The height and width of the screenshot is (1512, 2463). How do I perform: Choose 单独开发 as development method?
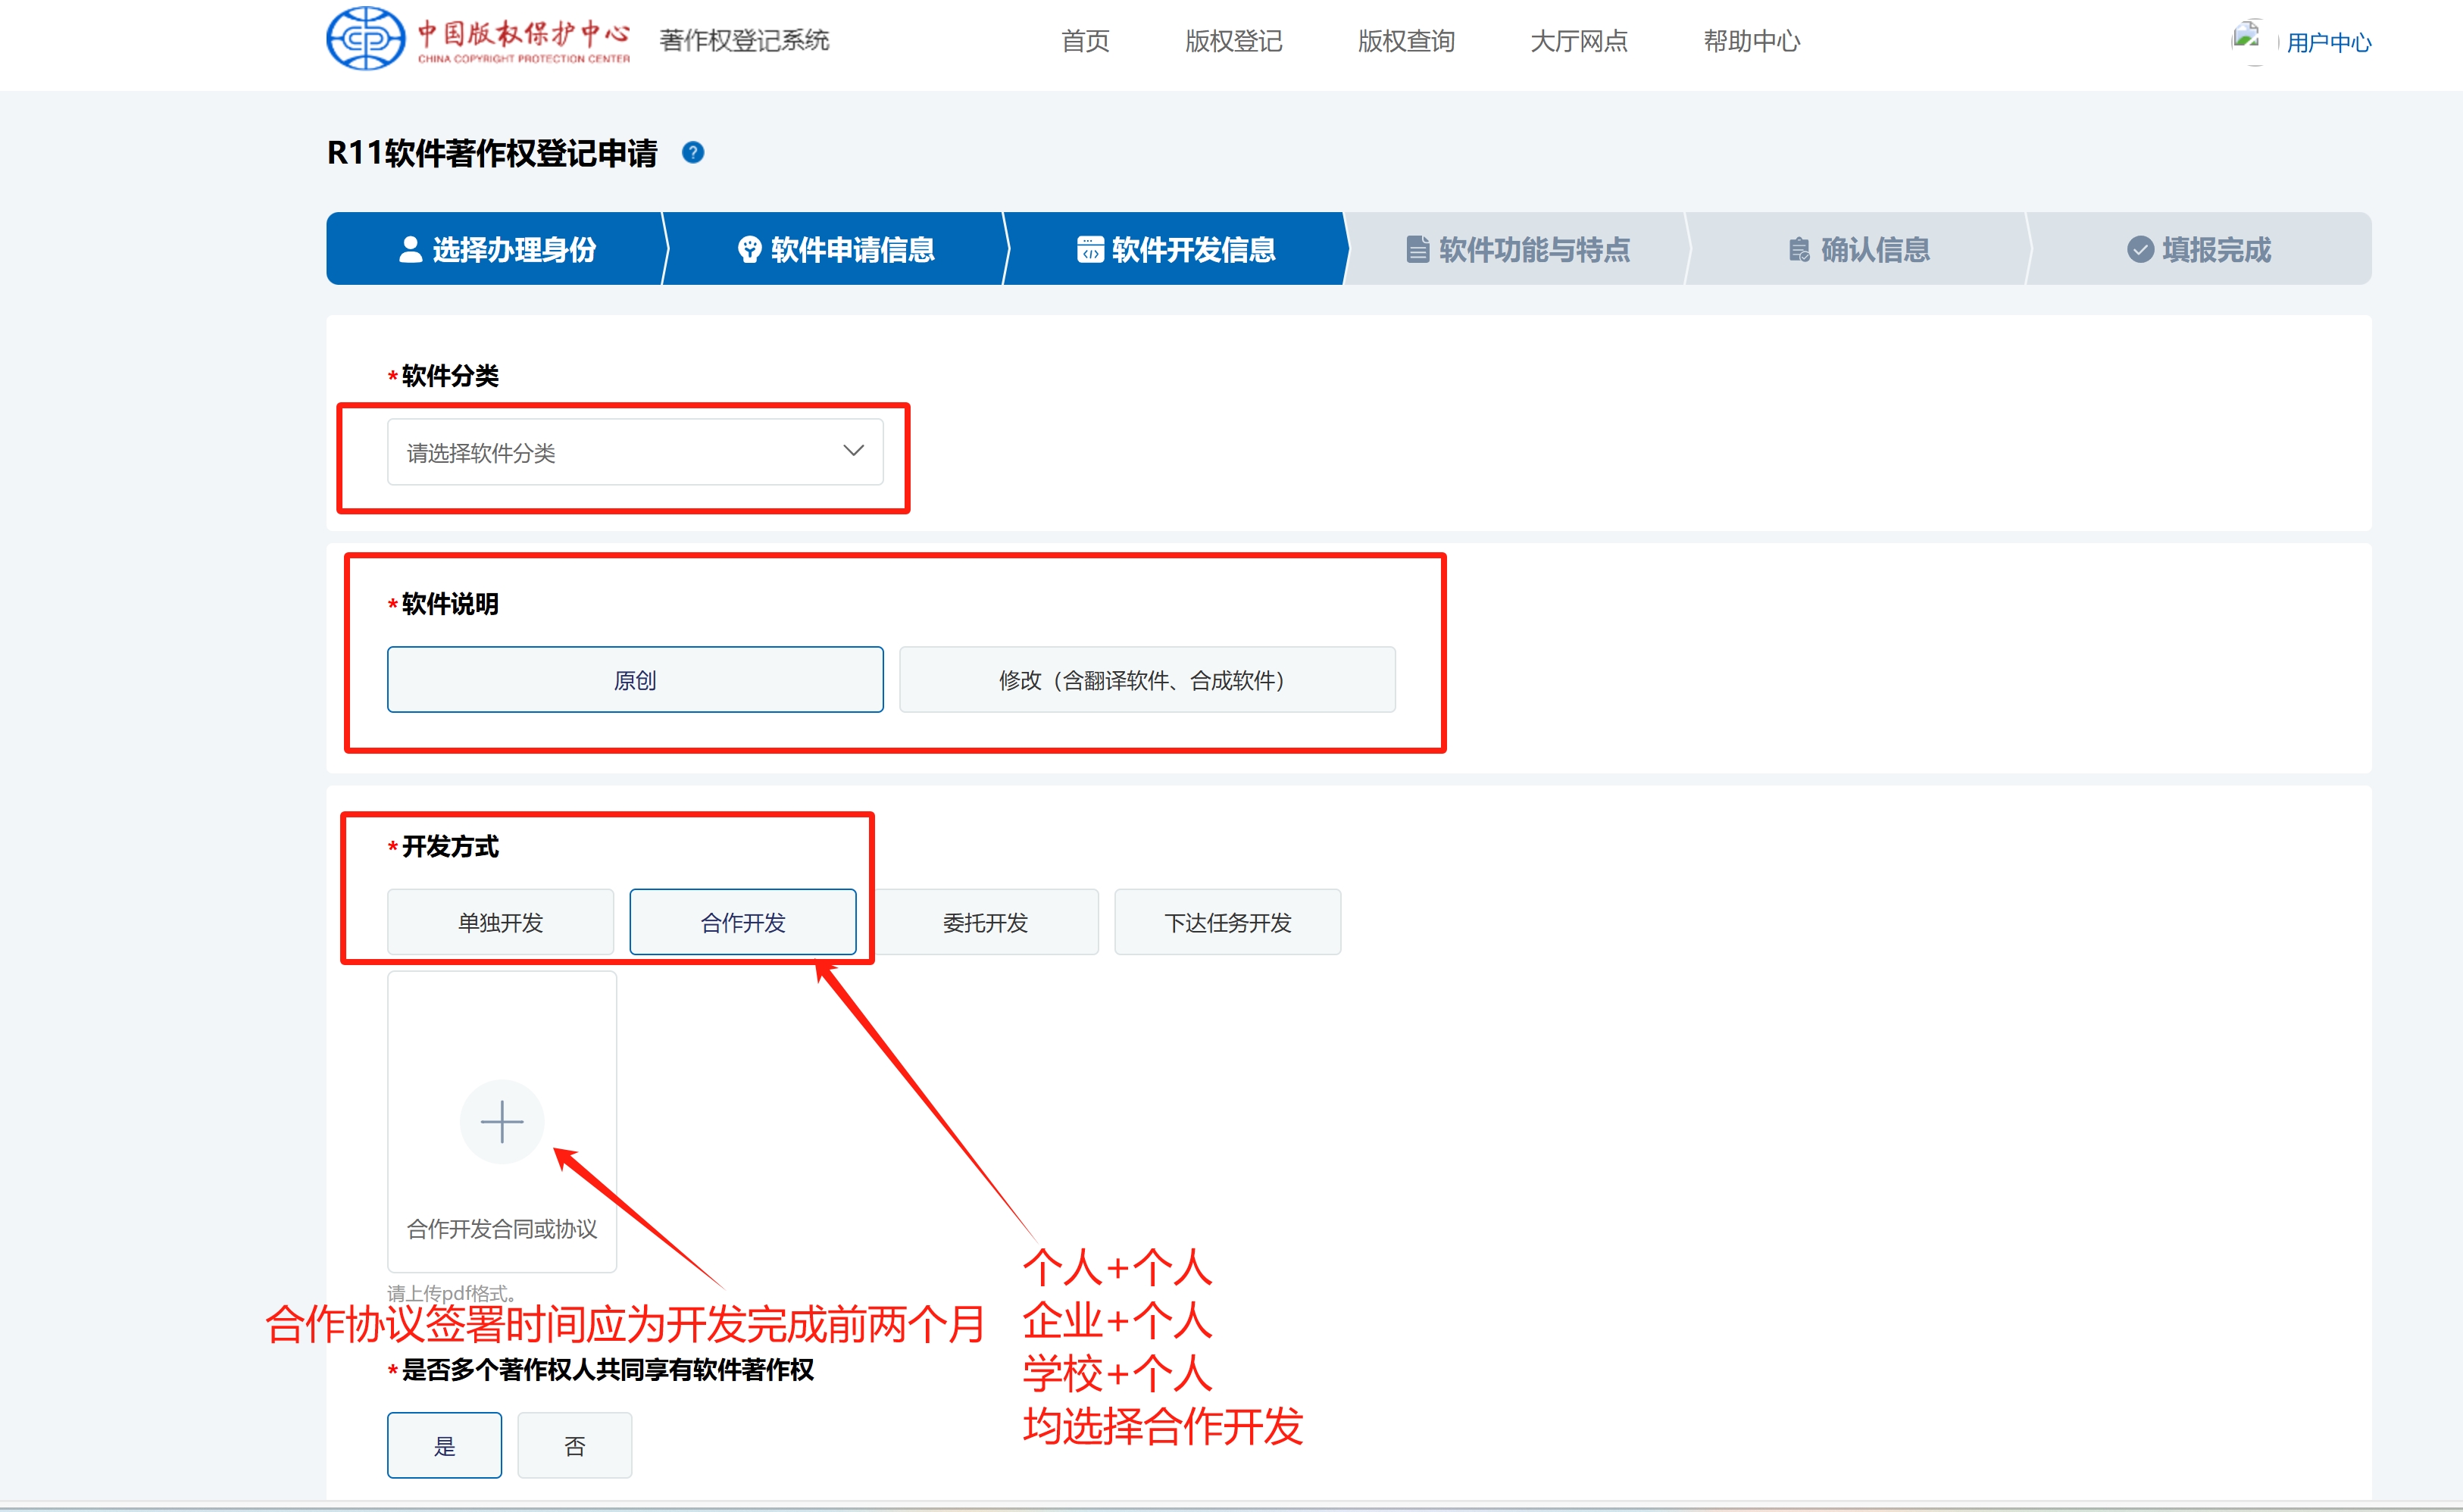point(501,922)
